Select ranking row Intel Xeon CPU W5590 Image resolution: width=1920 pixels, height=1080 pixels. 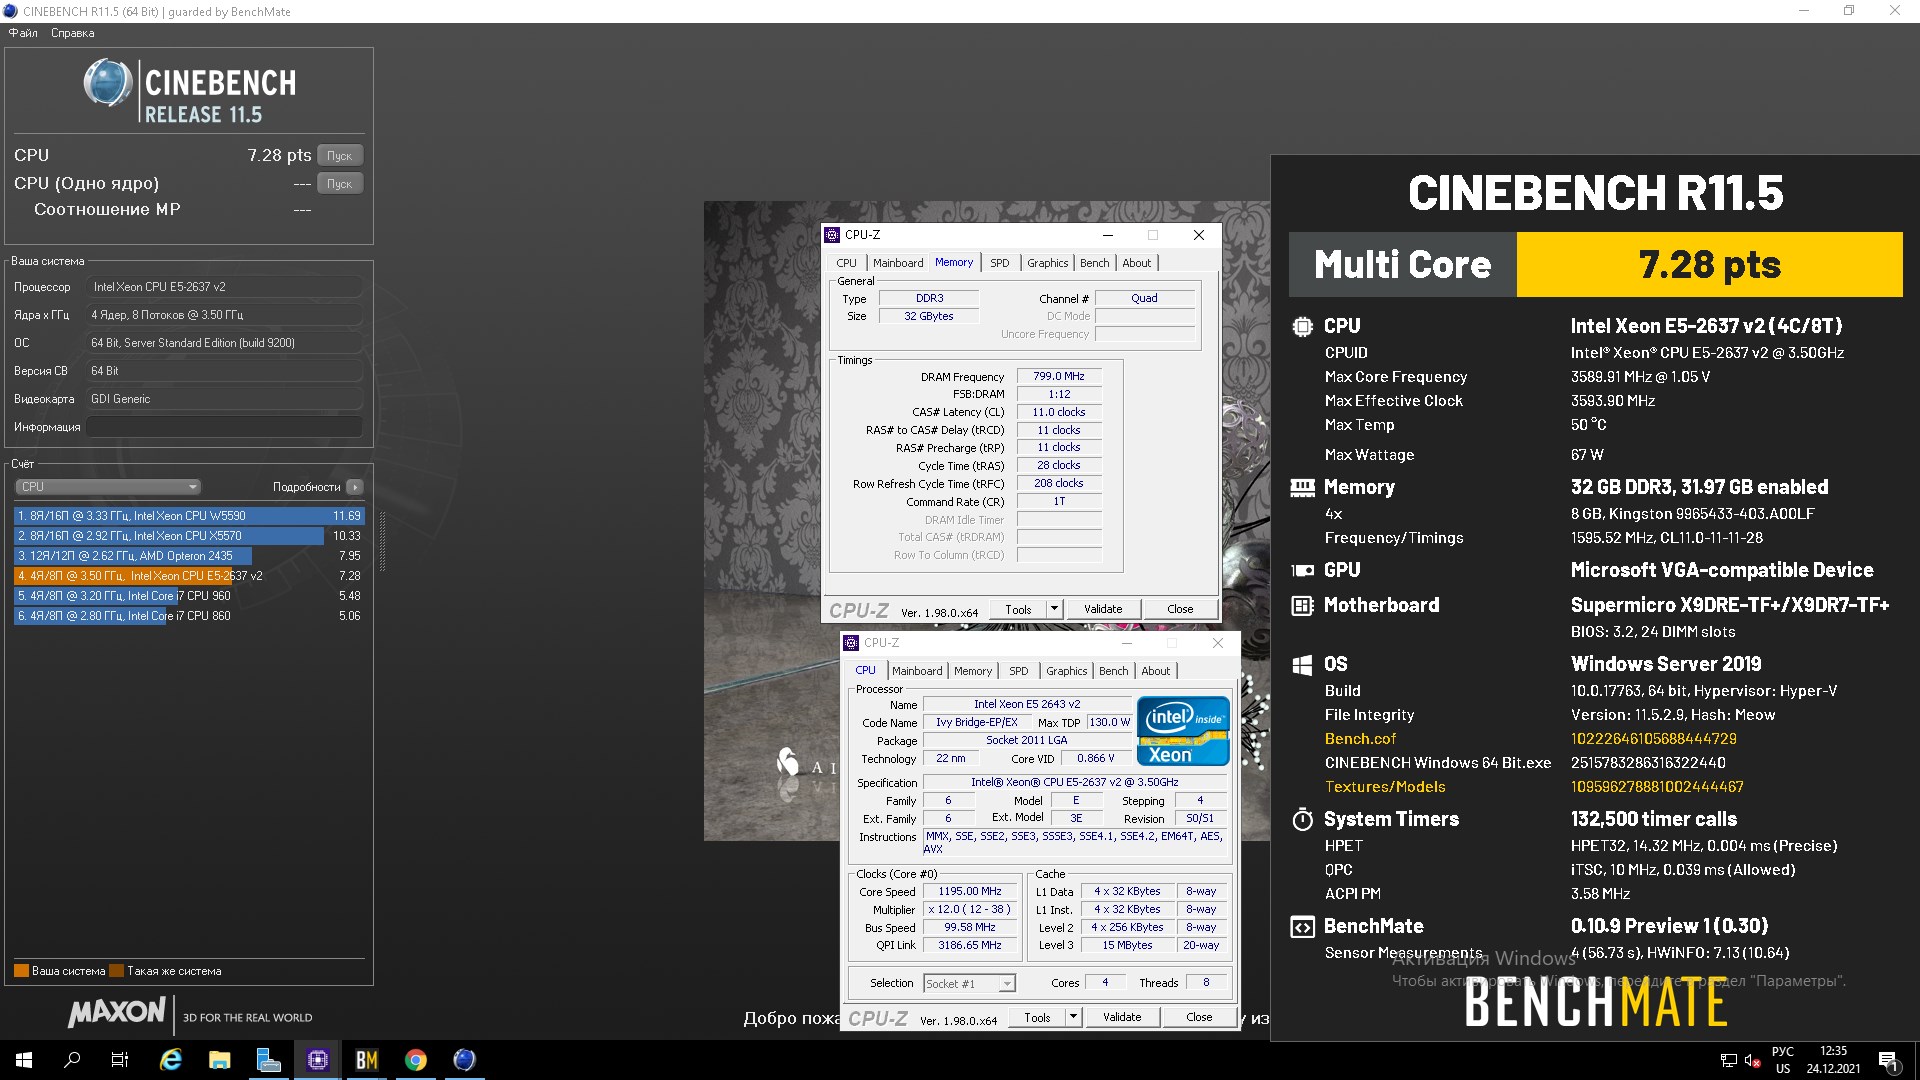pos(189,516)
